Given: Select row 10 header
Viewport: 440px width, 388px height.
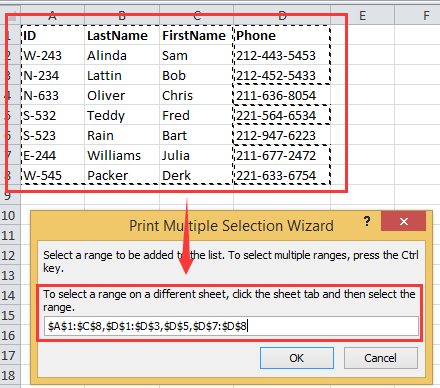Looking at the screenshot, I should [x=10, y=216].
